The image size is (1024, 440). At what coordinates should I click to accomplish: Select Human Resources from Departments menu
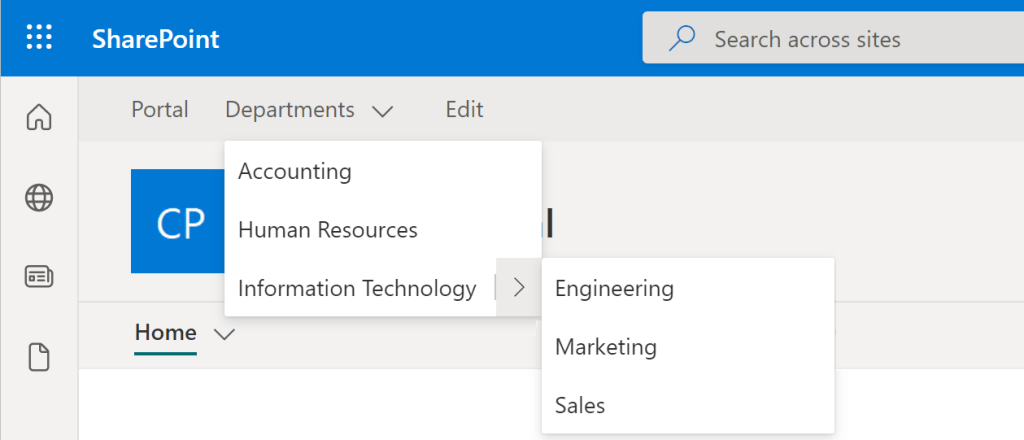(328, 230)
